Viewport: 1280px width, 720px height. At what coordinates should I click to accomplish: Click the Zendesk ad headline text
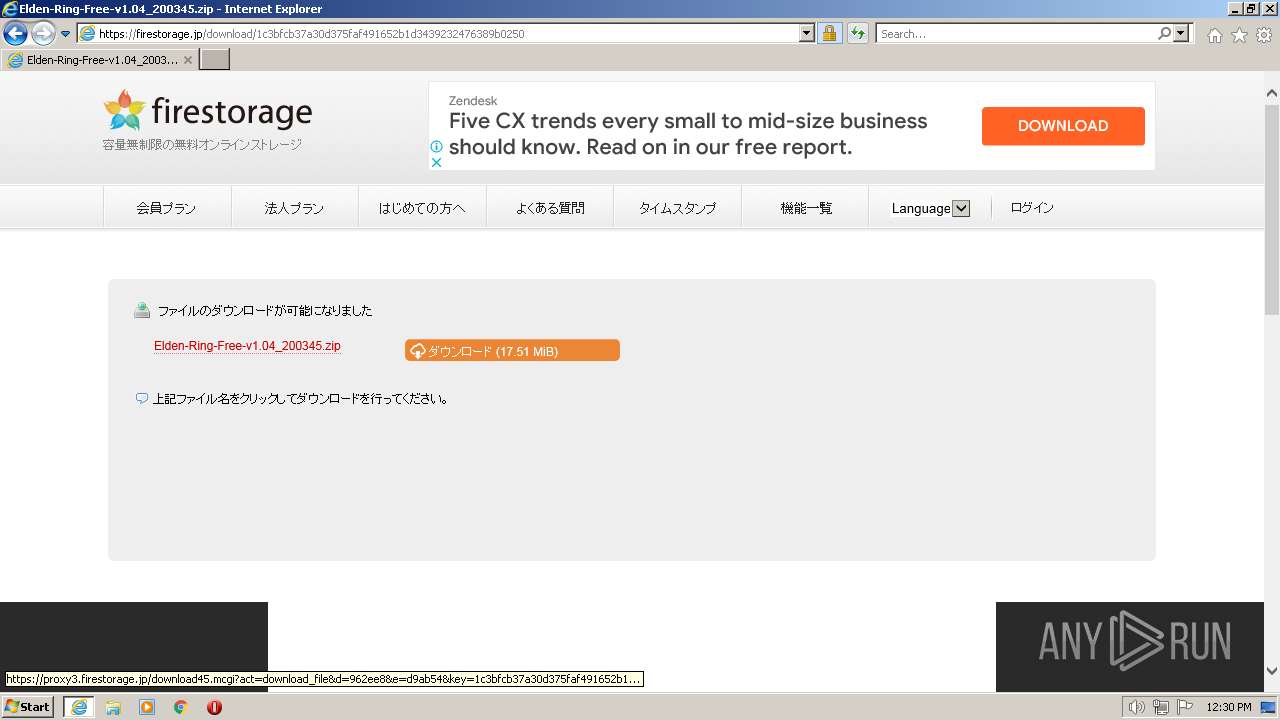pyautogui.click(x=688, y=134)
